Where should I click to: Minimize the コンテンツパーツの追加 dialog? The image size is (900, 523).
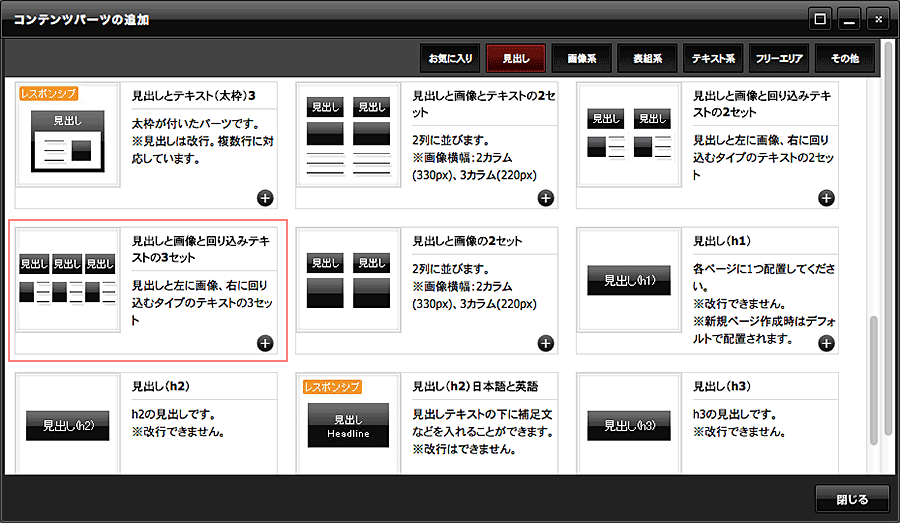tap(849, 19)
